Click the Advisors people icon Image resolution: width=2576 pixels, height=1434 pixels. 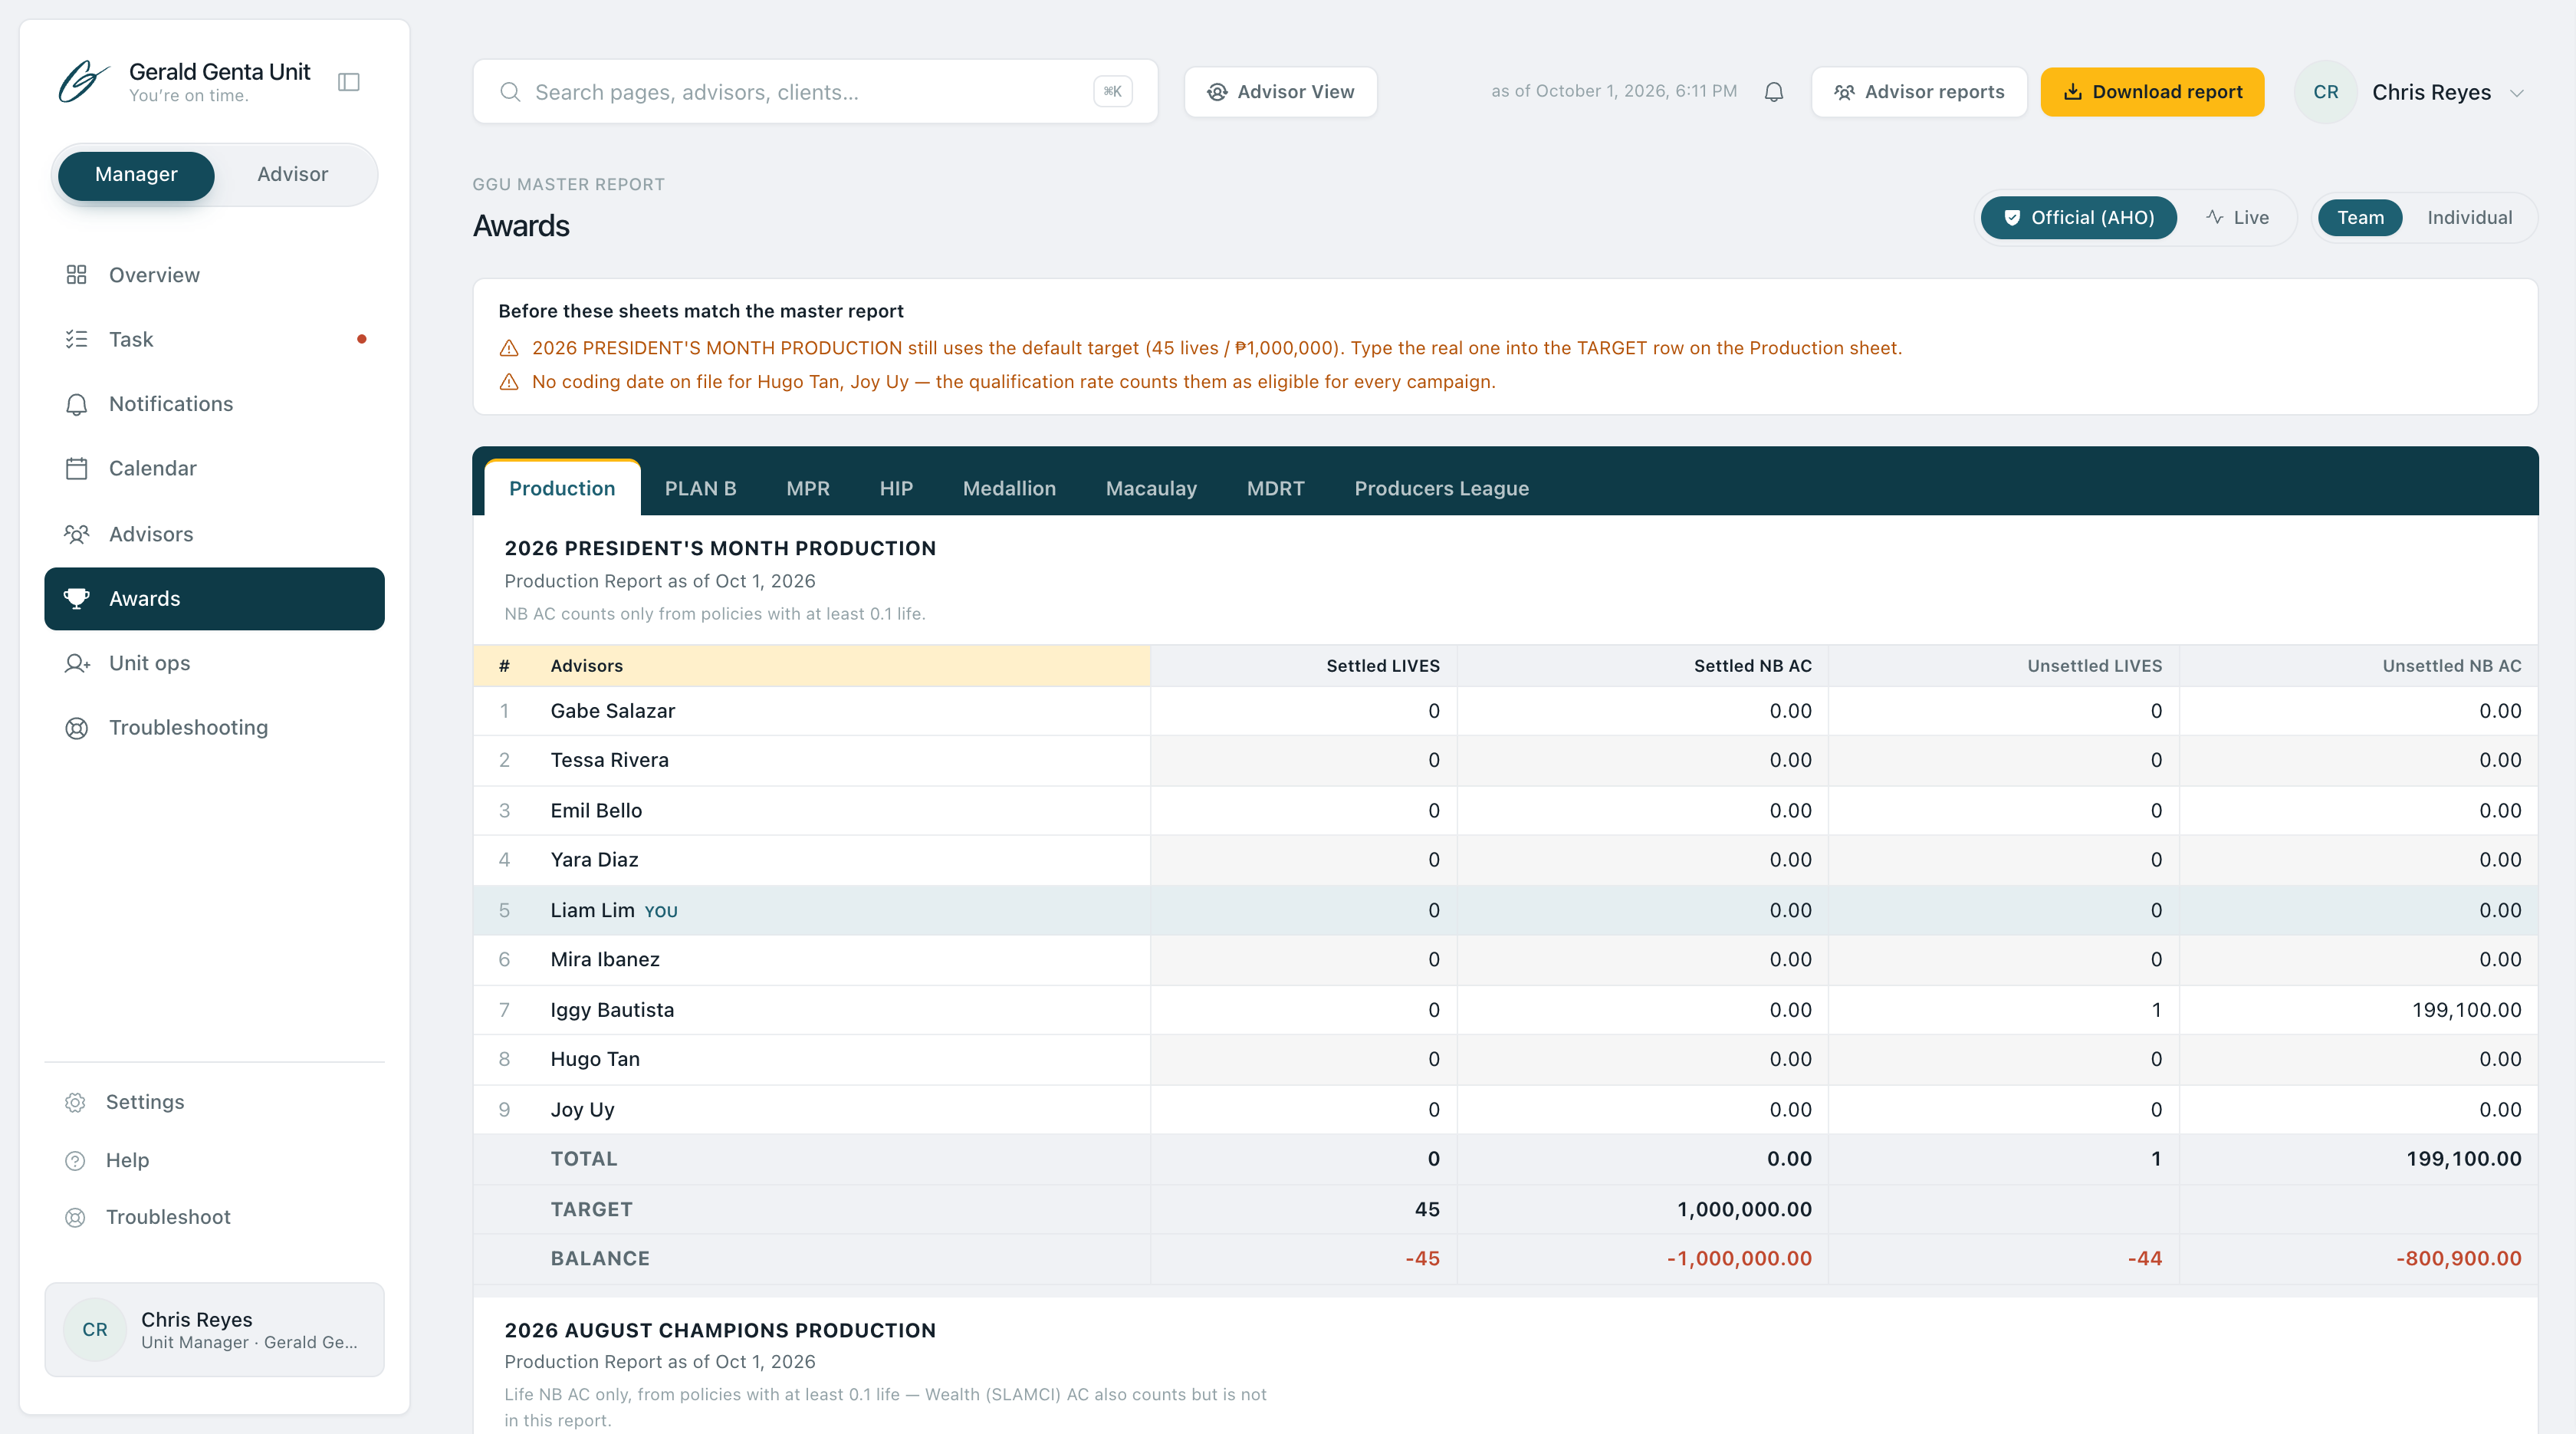tap(77, 534)
